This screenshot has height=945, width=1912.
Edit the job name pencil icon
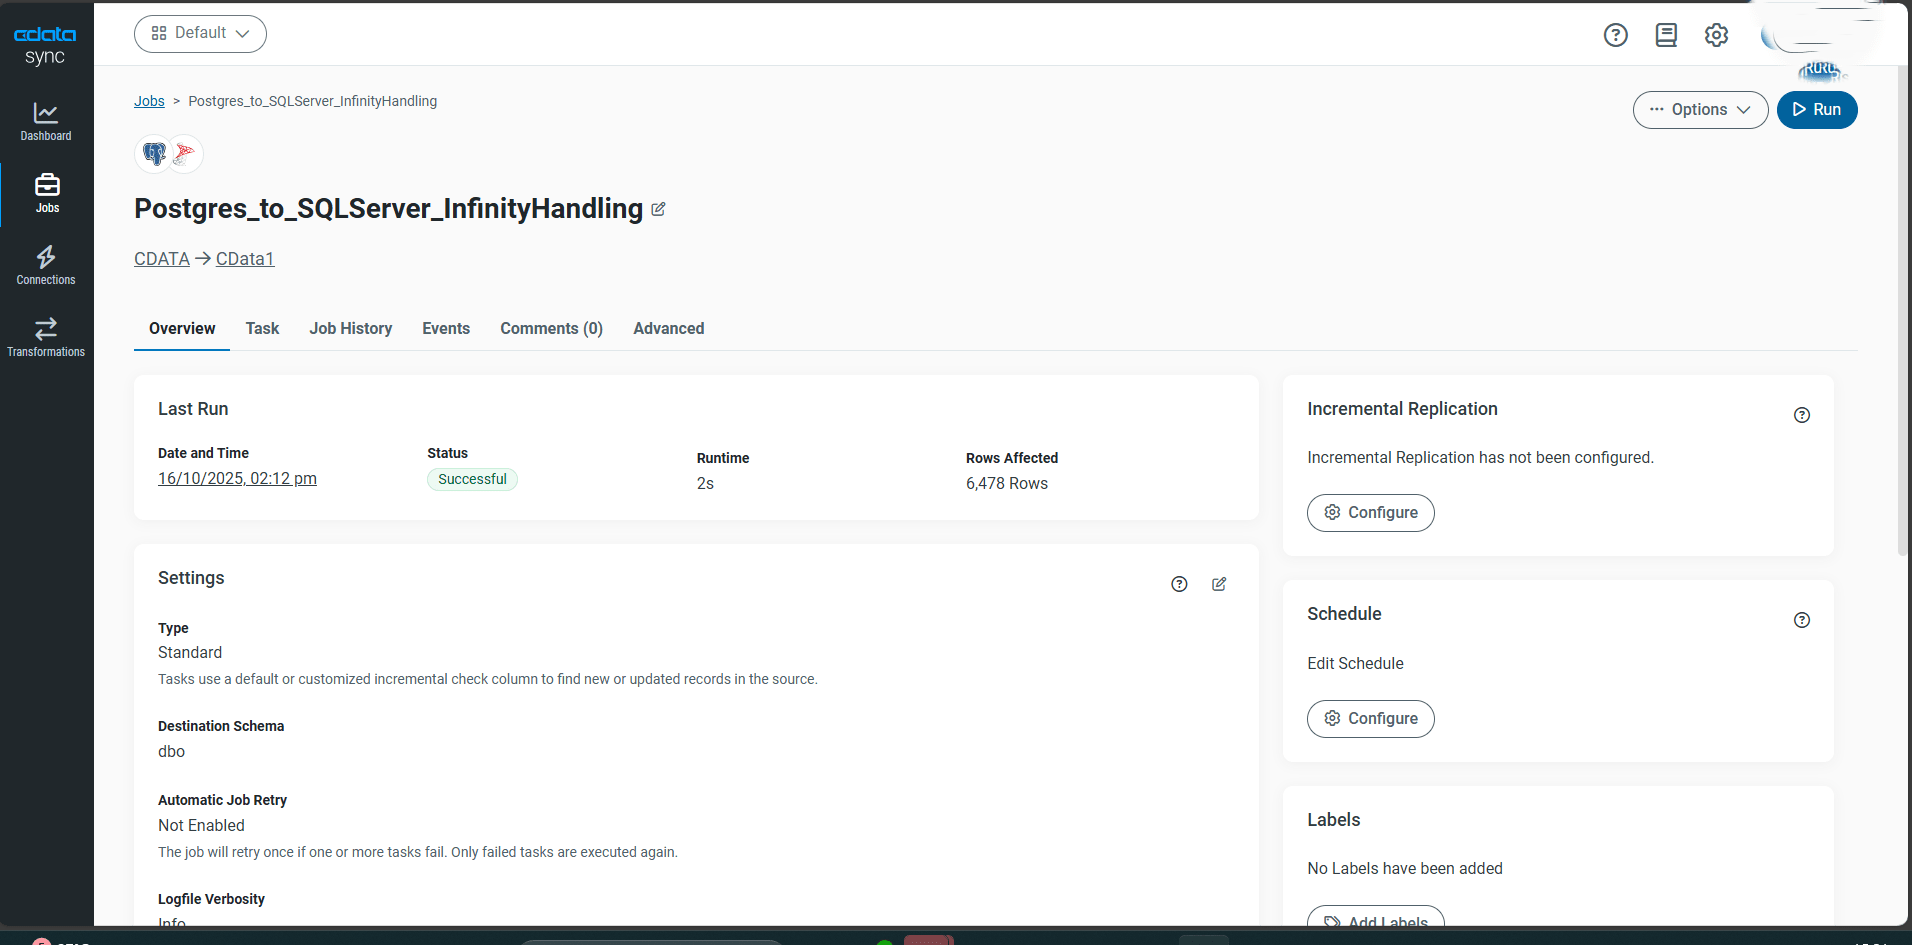[x=658, y=209]
